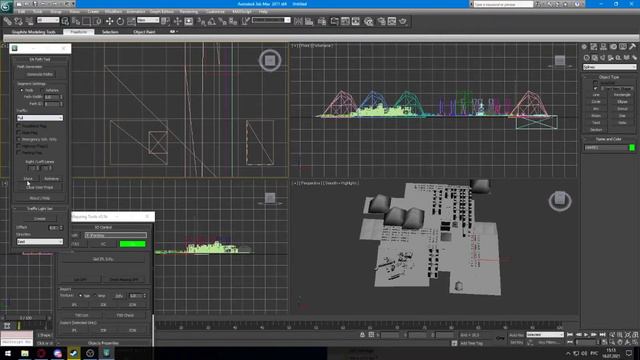
Task: Open File Explorer from the taskbar
Action: click(x=24, y=353)
